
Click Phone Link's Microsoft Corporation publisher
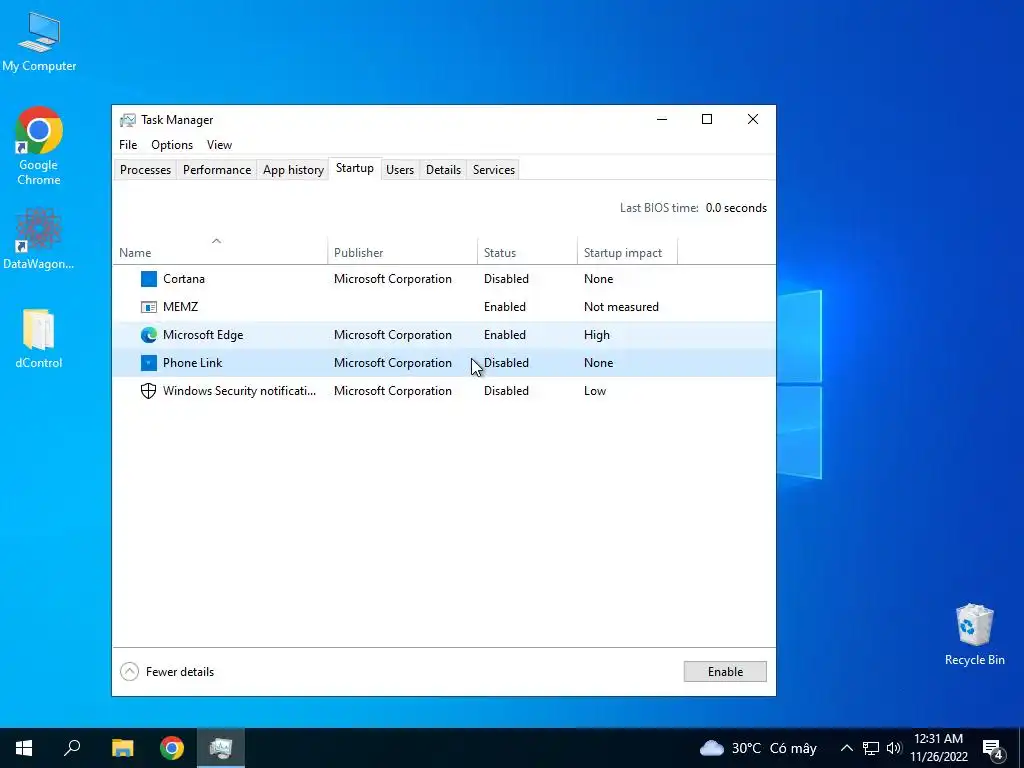(x=392, y=363)
